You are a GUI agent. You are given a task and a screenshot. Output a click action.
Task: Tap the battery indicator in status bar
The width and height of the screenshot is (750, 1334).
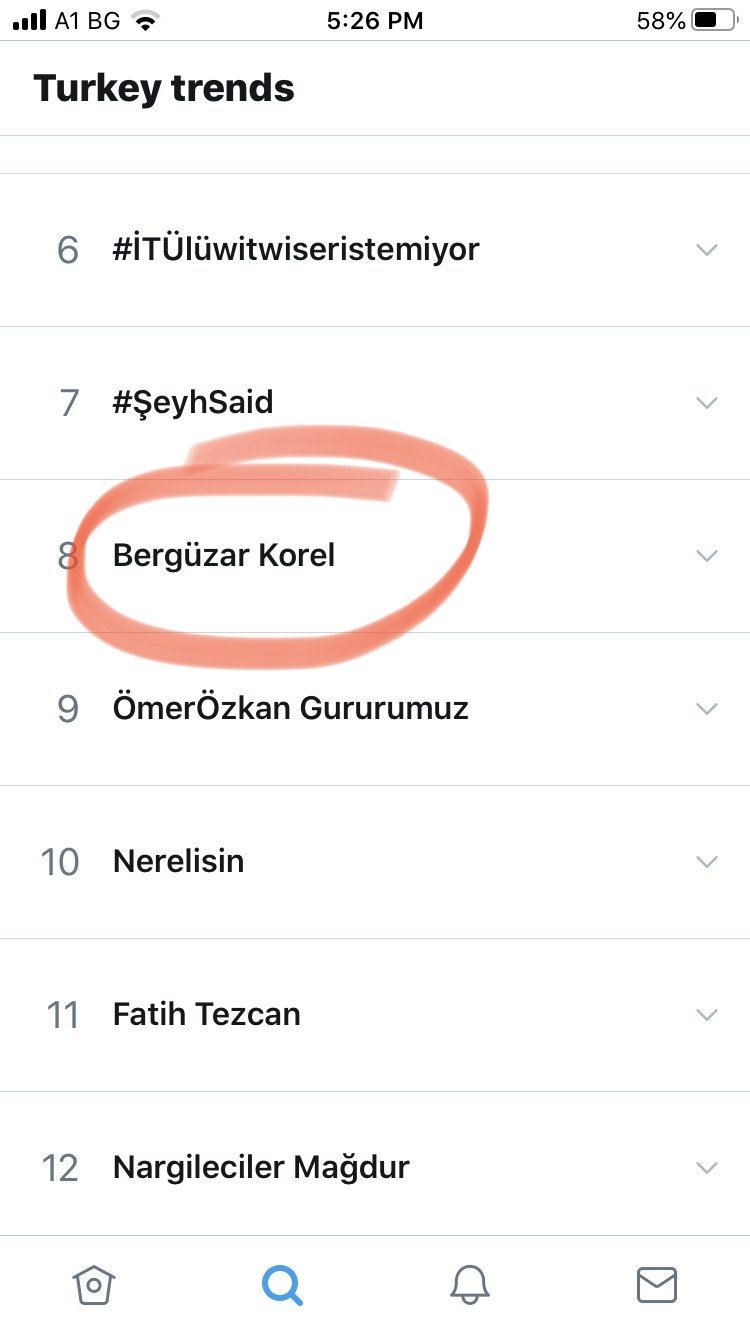(x=713, y=20)
